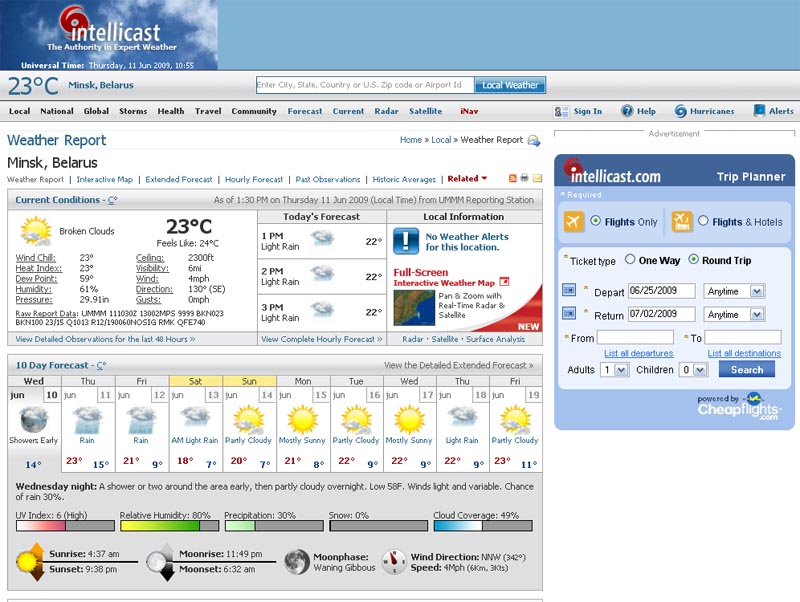This screenshot has height=602, width=800.
Task: Open the Depart time Anytime dropdown
Action: 734,291
